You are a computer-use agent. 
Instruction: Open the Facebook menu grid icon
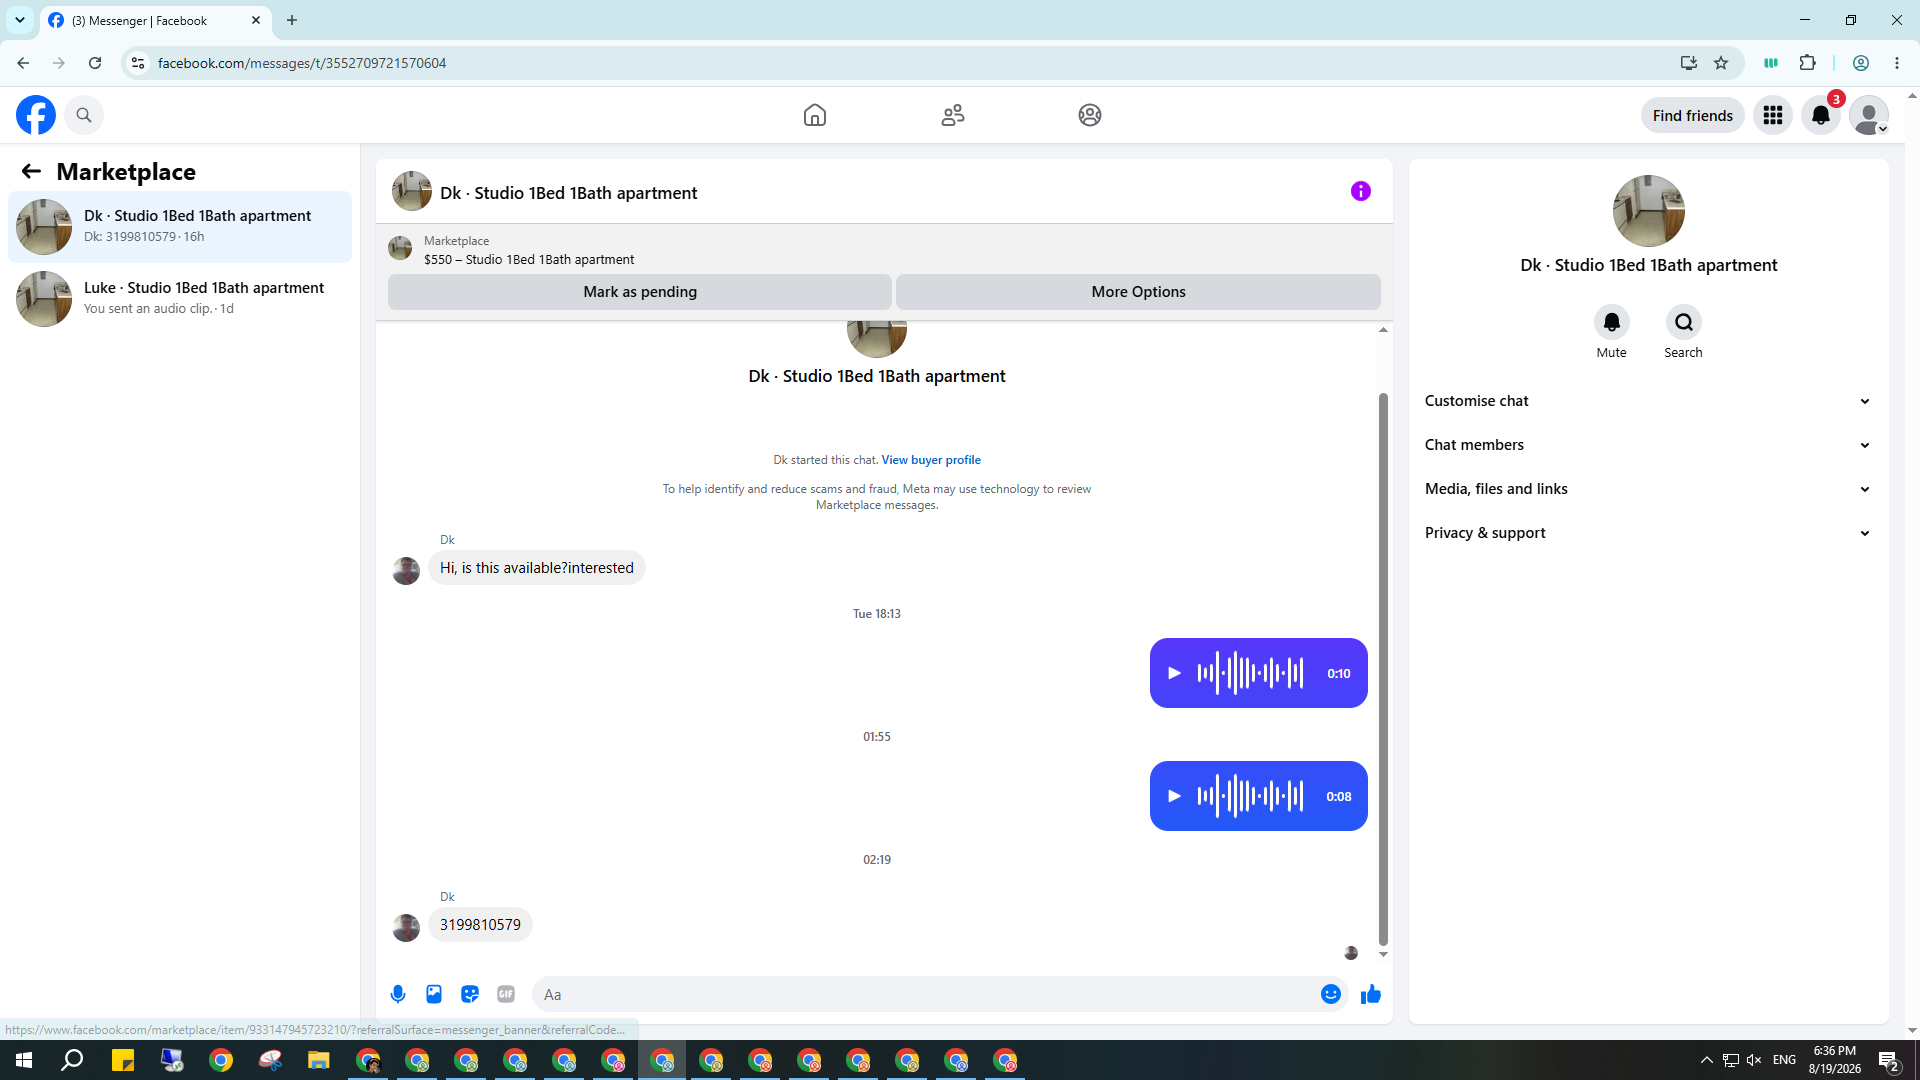pos(1773,115)
